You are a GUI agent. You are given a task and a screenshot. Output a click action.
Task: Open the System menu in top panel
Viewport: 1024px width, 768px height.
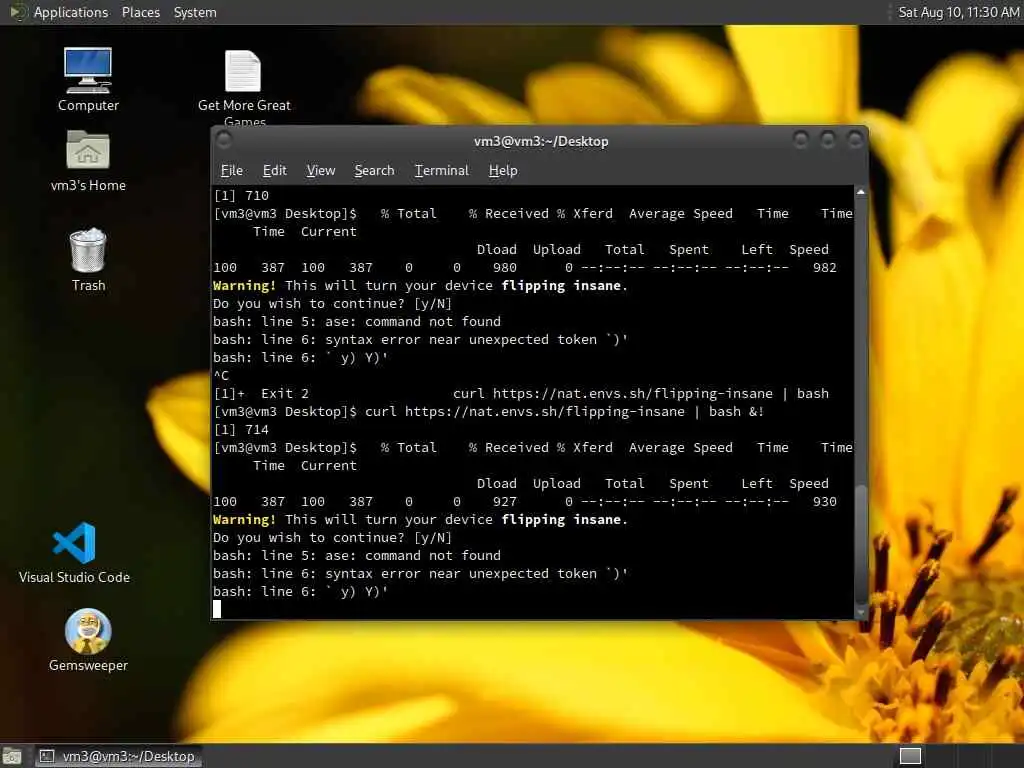195,12
